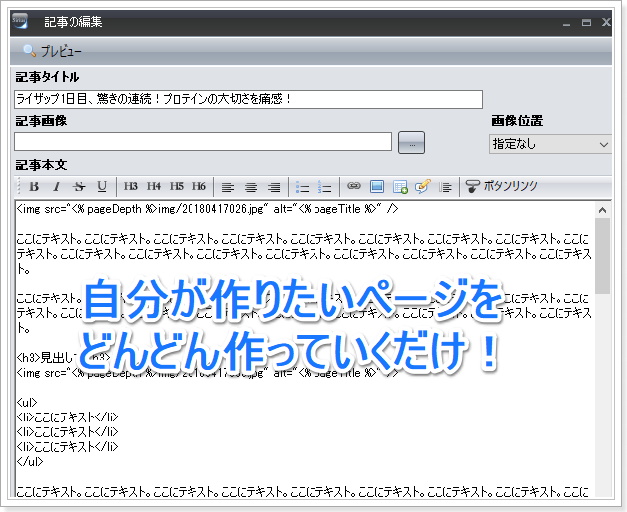The image size is (627, 512).
Task: Click the indent lines icon before ボタンリンク
Action: pyautogui.click(x=445, y=187)
